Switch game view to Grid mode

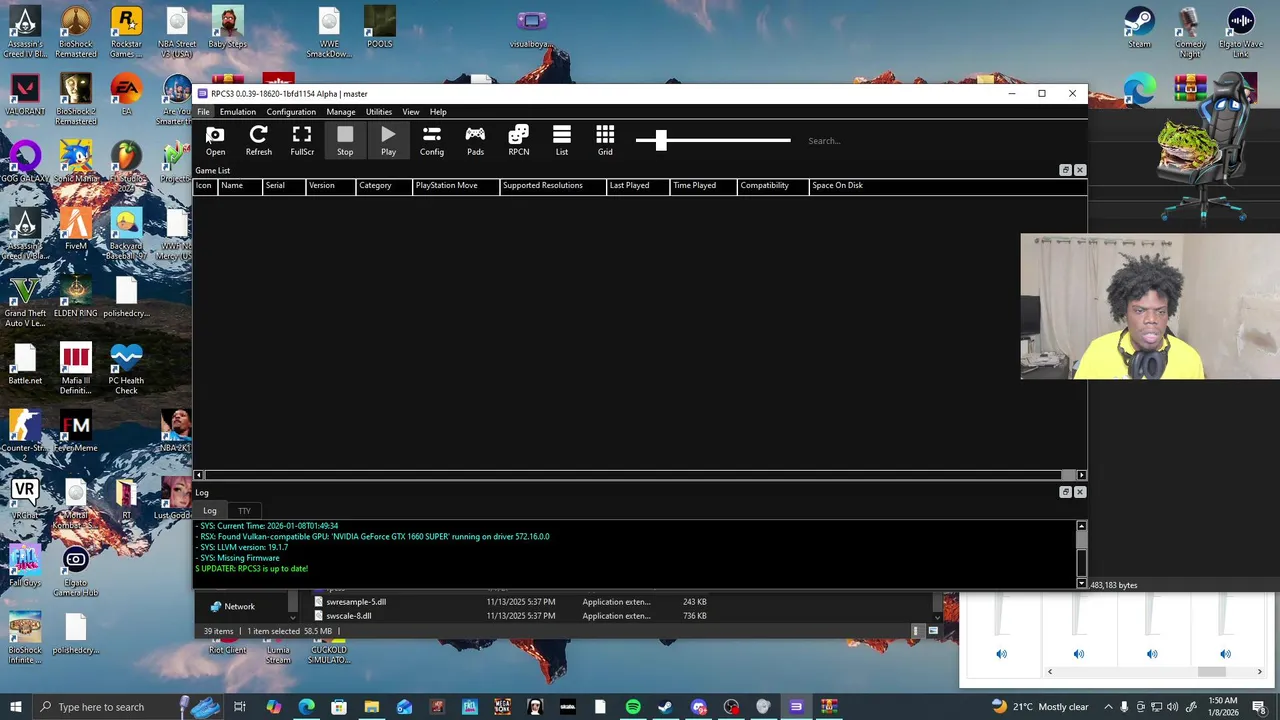click(605, 141)
